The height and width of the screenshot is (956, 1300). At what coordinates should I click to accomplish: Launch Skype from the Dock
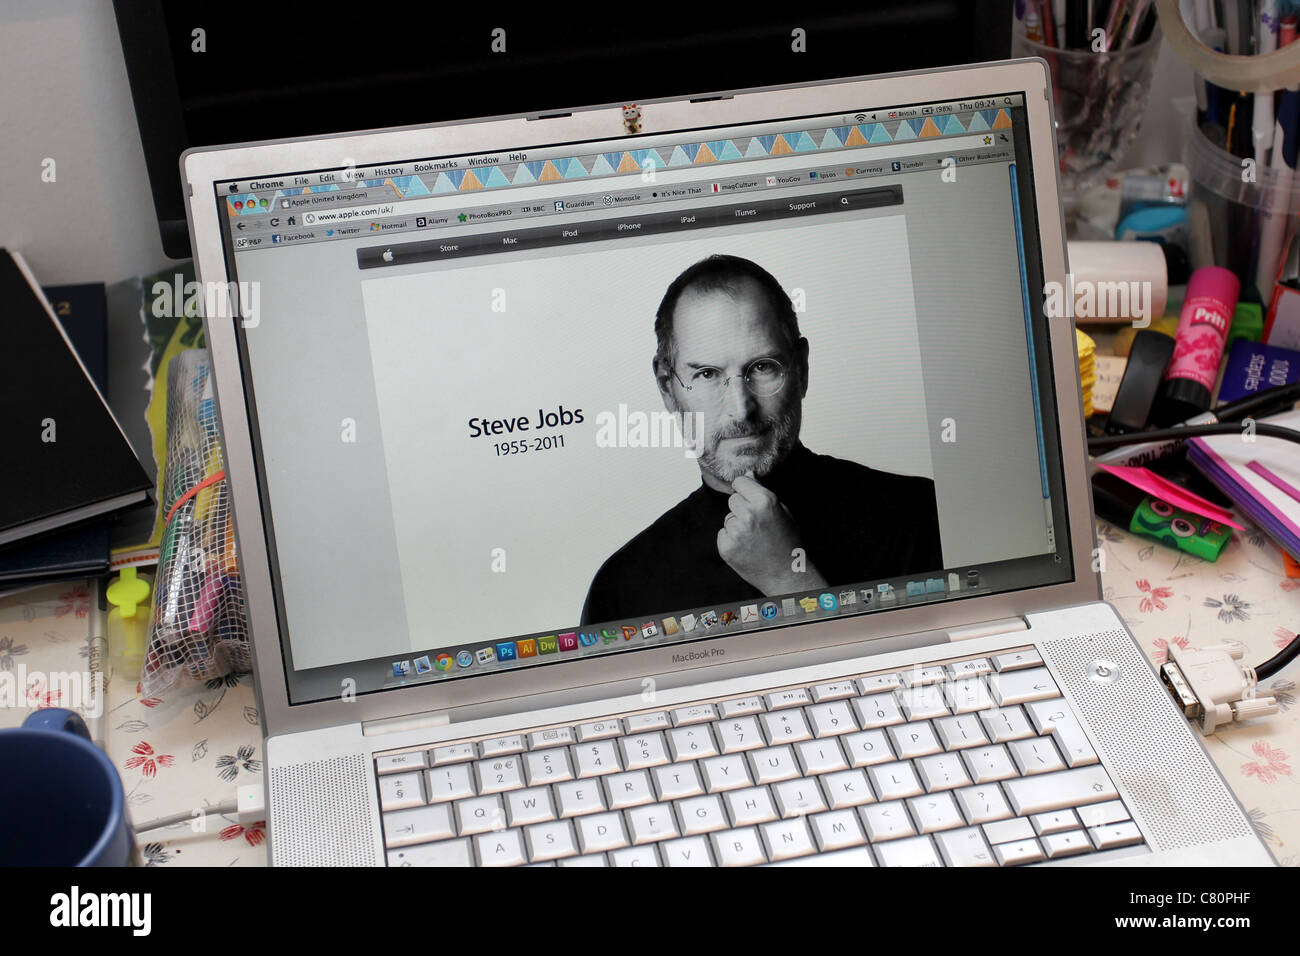(828, 602)
